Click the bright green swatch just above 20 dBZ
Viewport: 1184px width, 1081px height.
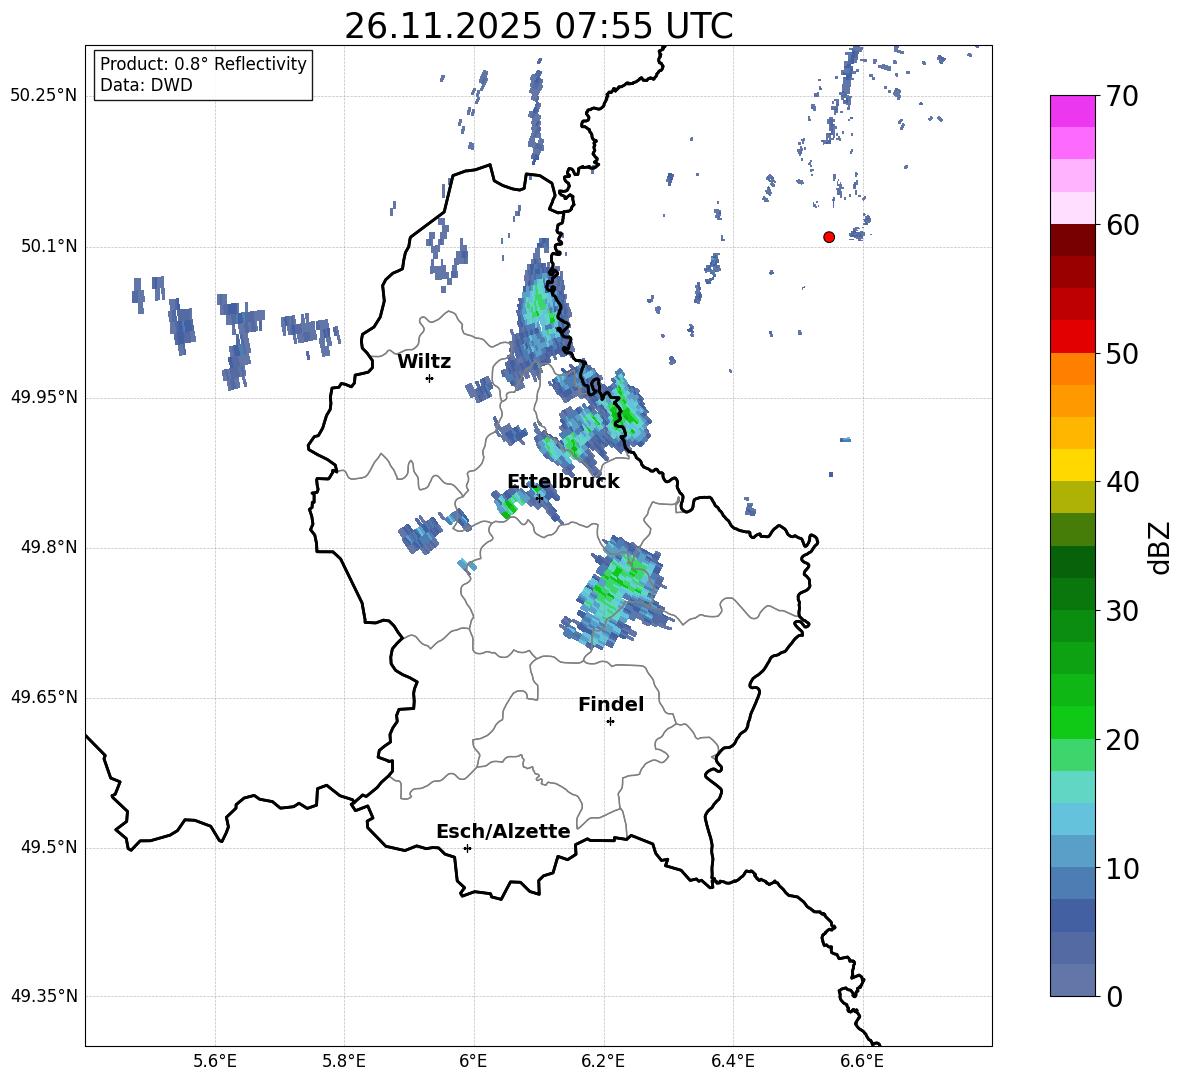point(1073,722)
